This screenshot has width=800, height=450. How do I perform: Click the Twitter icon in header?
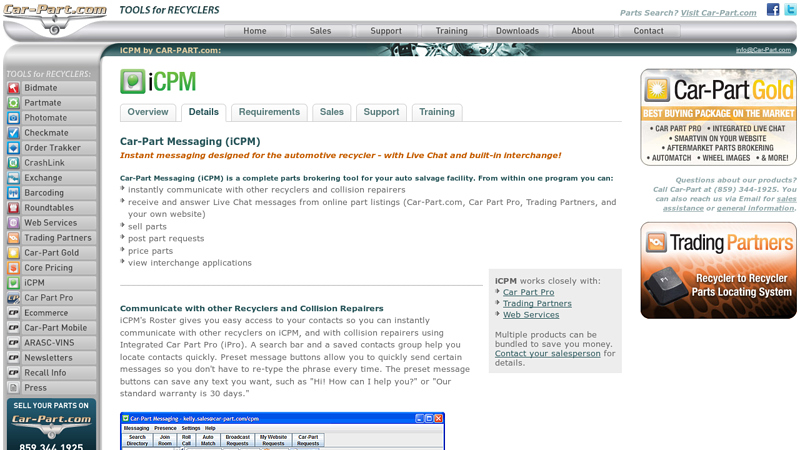point(789,10)
